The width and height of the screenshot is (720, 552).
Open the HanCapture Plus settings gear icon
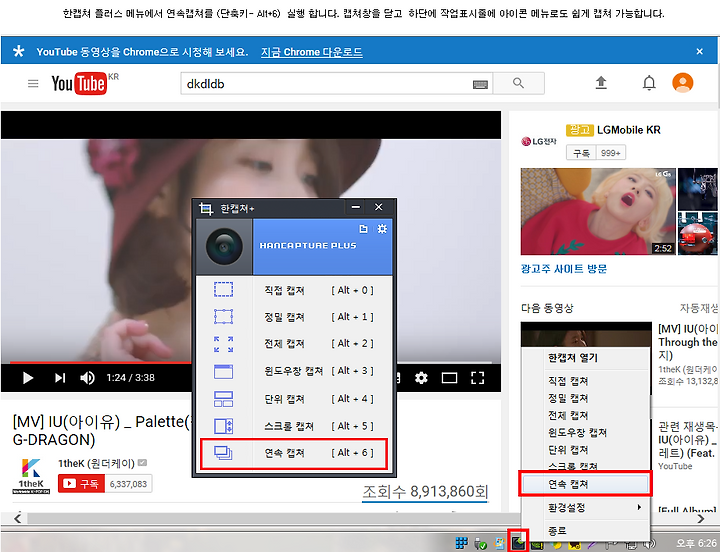pos(382,229)
